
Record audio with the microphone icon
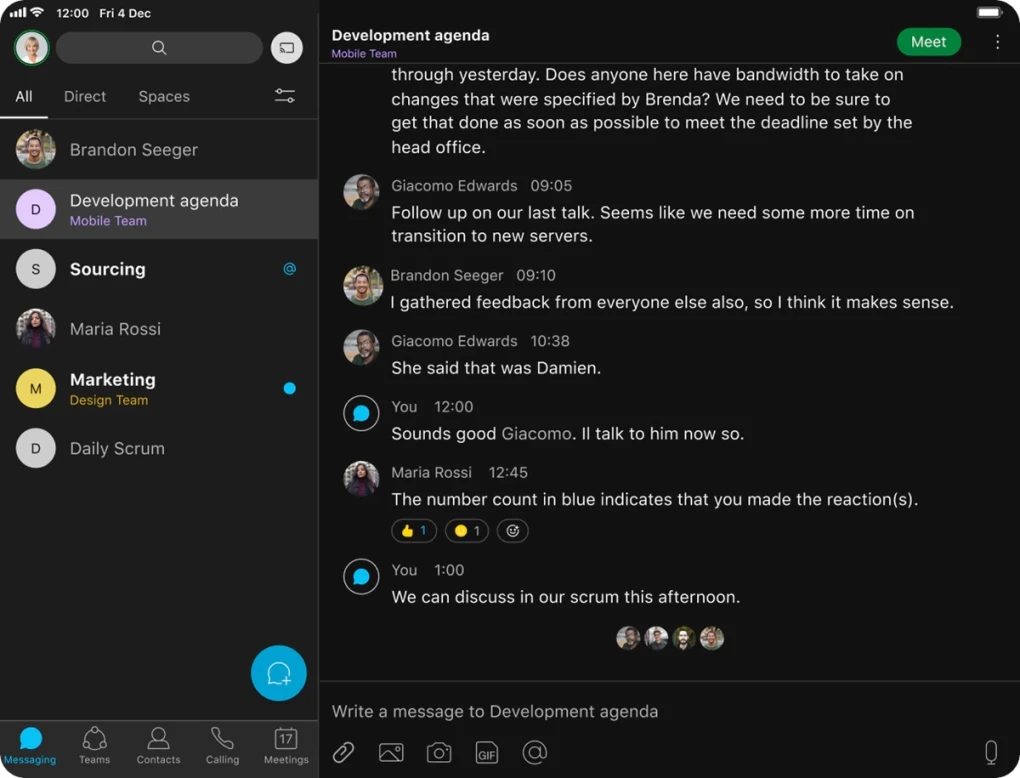(x=990, y=752)
